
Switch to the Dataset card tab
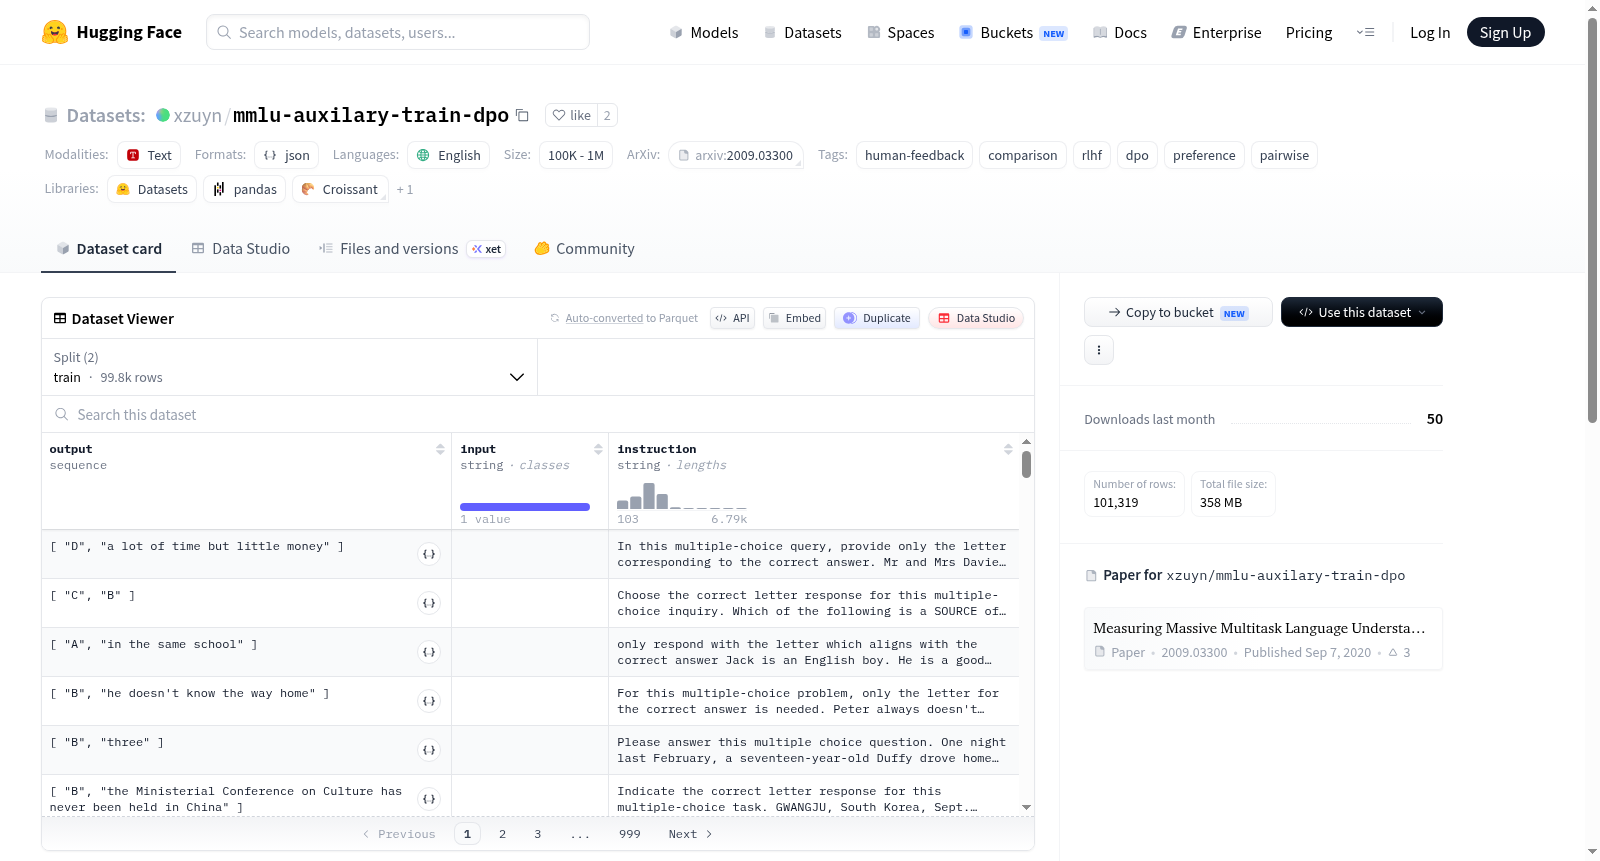click(109, 249)
